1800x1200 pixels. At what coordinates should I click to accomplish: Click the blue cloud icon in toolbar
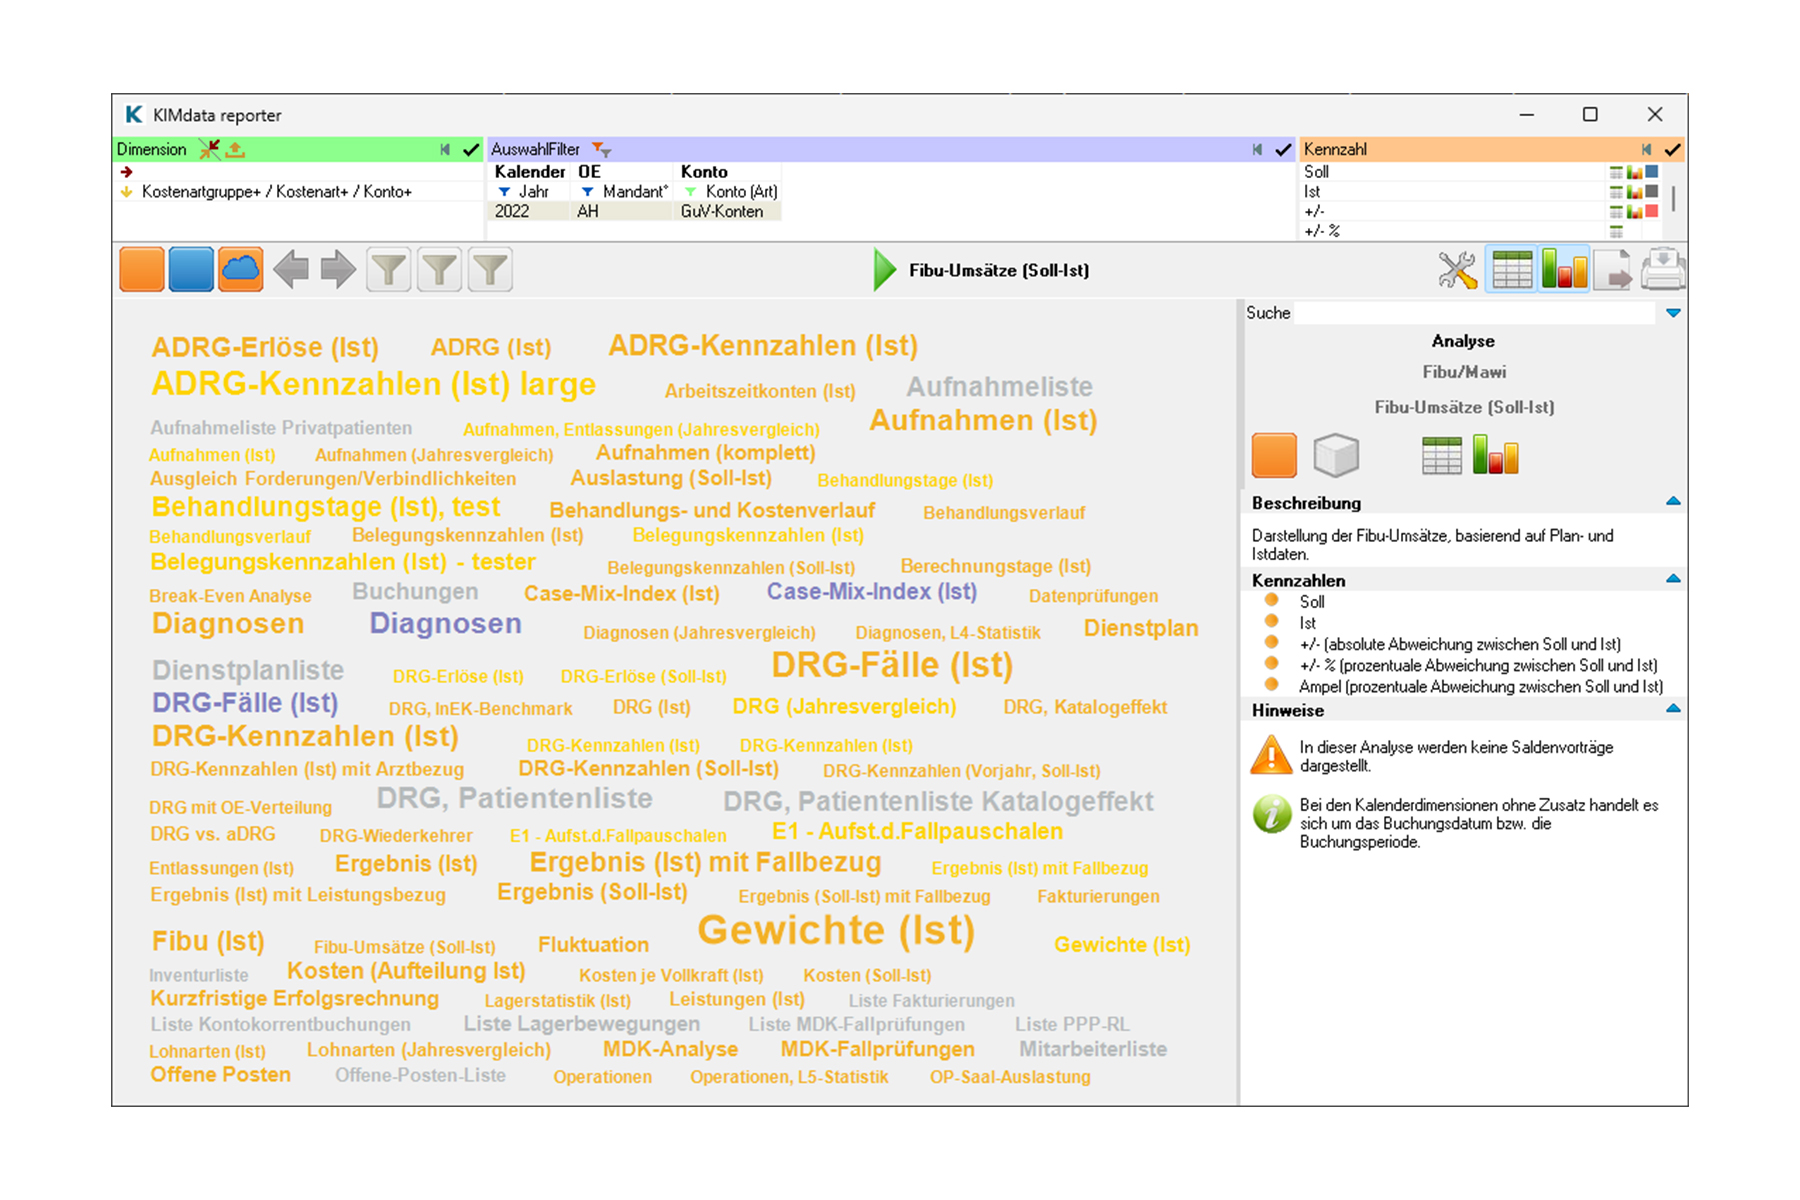(x=240, y=270)
